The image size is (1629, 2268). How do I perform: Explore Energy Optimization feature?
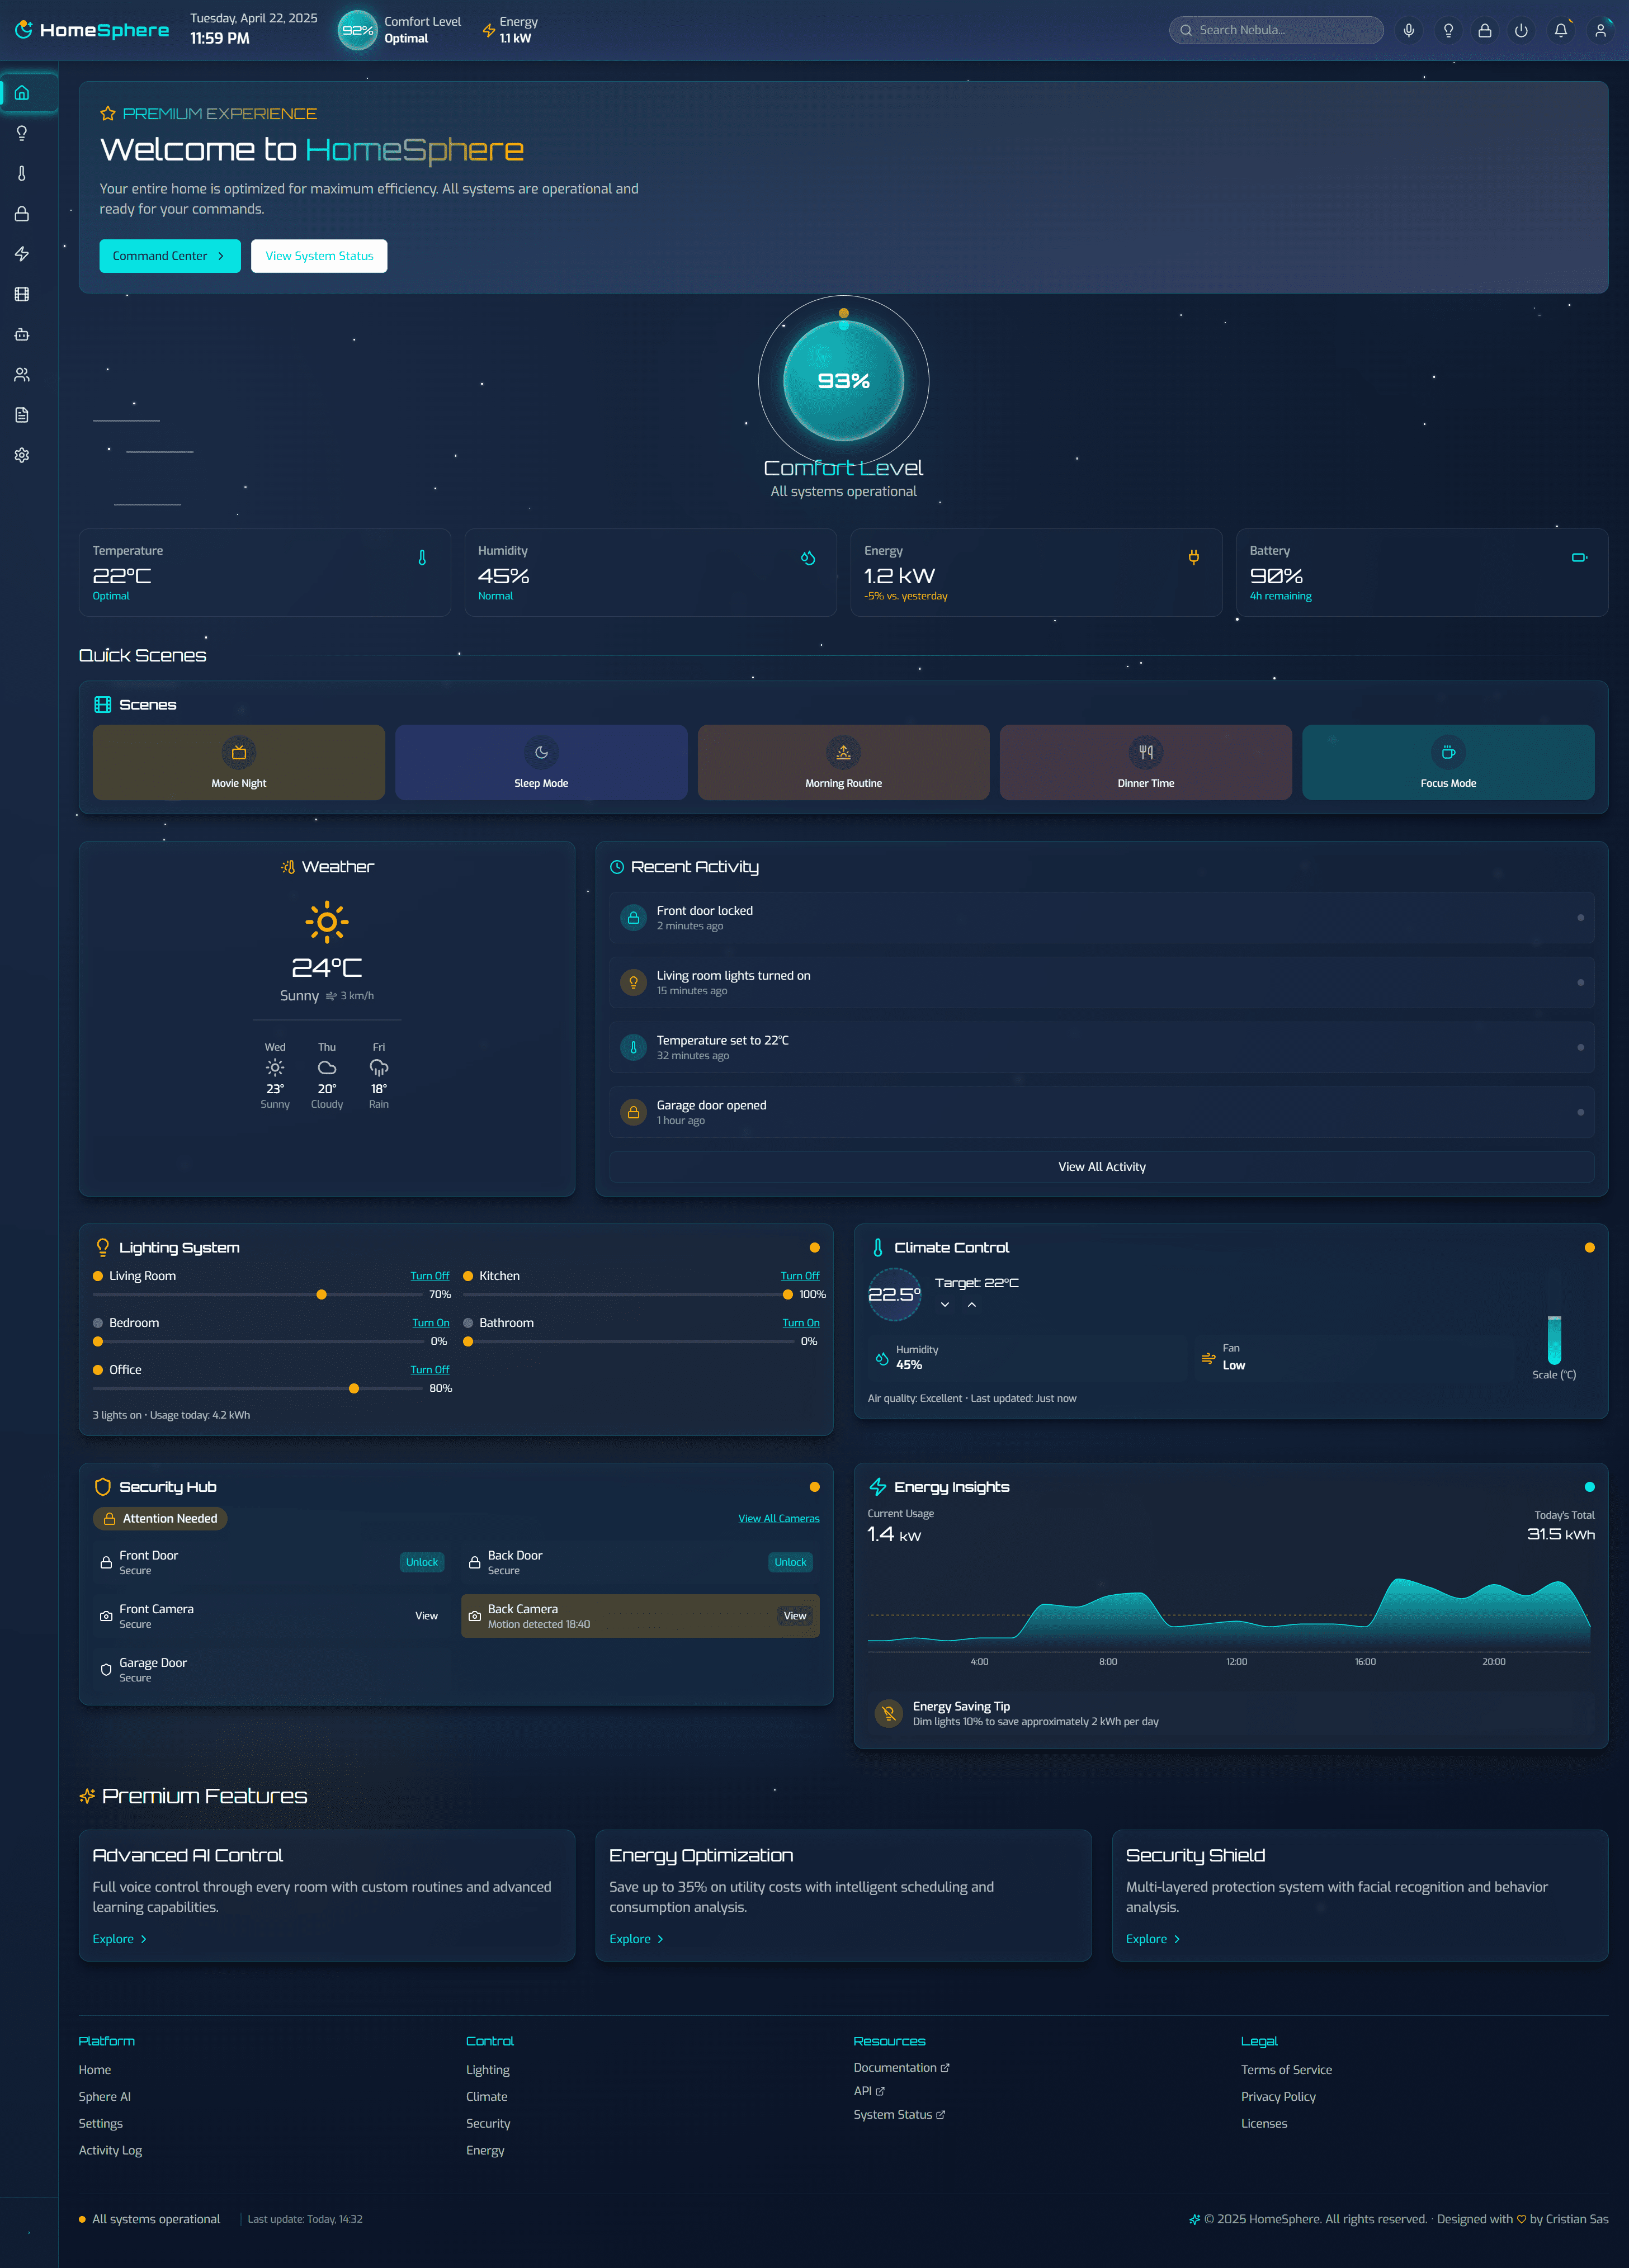coord(637,1939)
